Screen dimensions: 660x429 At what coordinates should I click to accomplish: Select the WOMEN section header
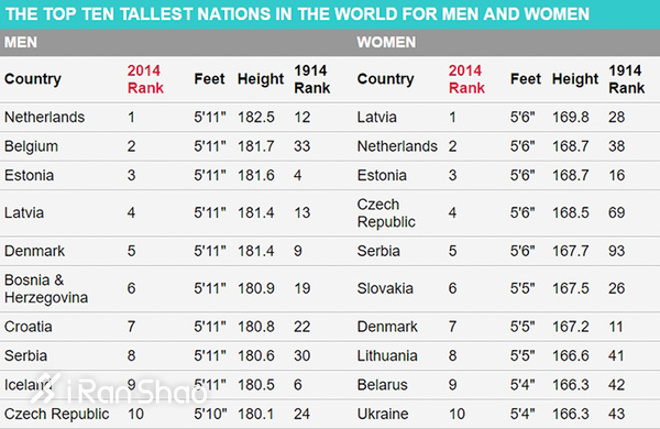386,44
